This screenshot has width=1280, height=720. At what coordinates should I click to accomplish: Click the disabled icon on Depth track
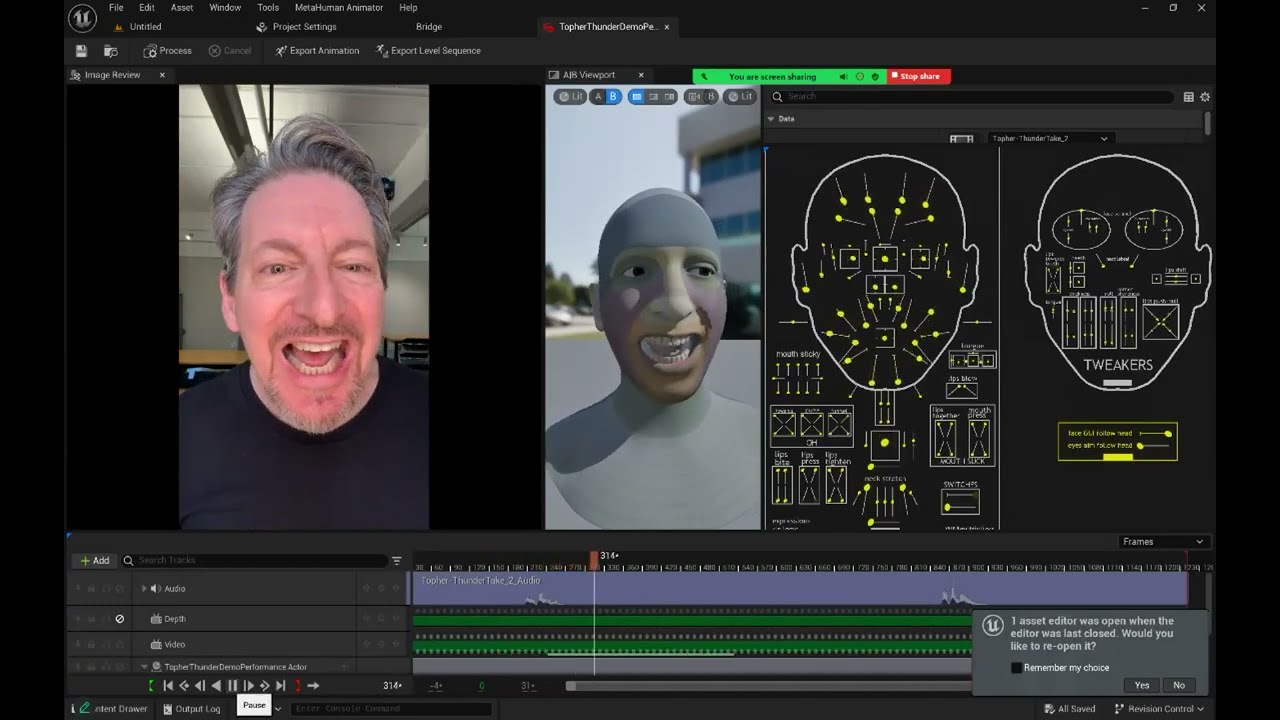coord(120,619)
